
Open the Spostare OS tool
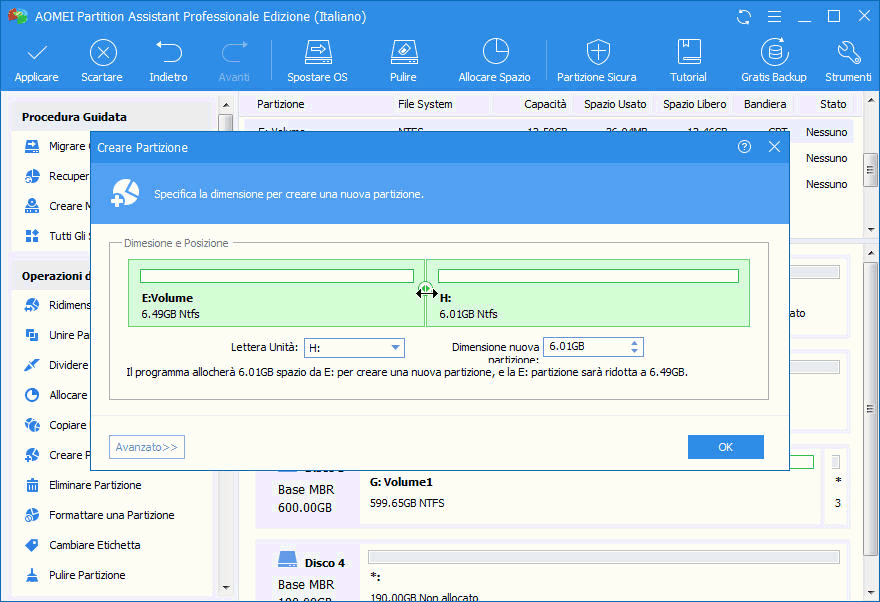tap(318, 52)
